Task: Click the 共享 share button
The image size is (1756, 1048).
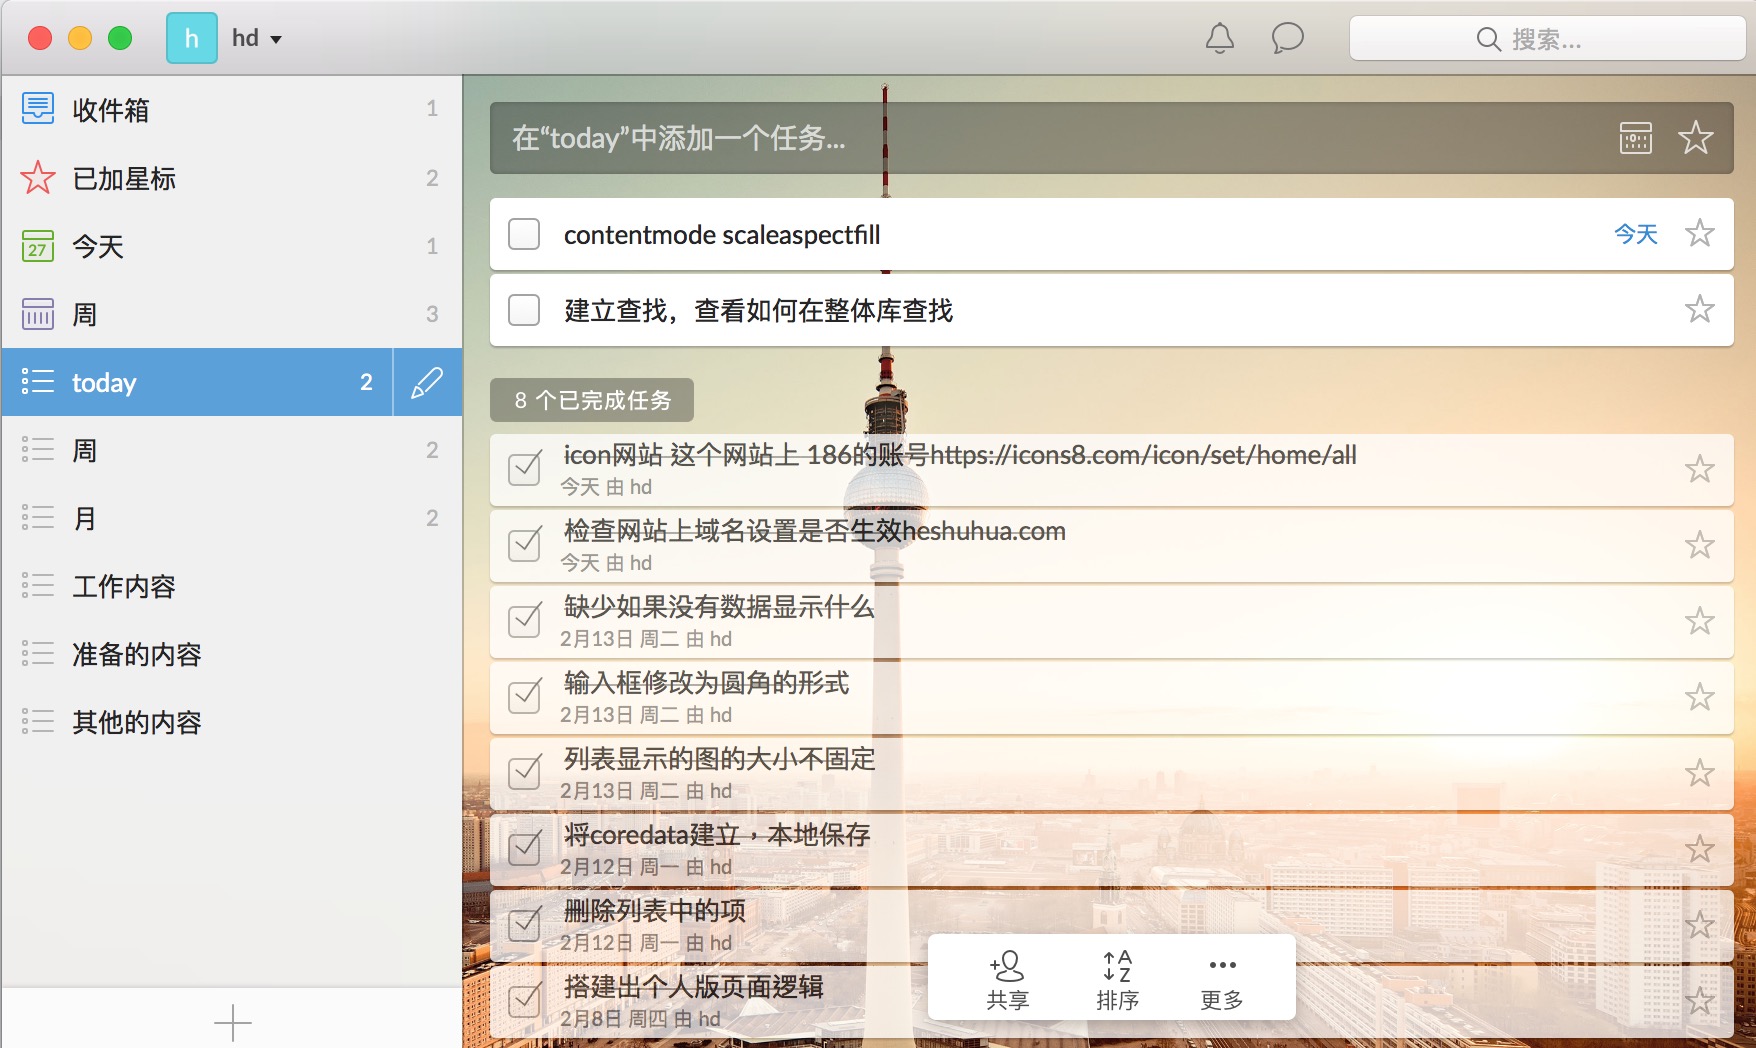Action: (1007, 980)
